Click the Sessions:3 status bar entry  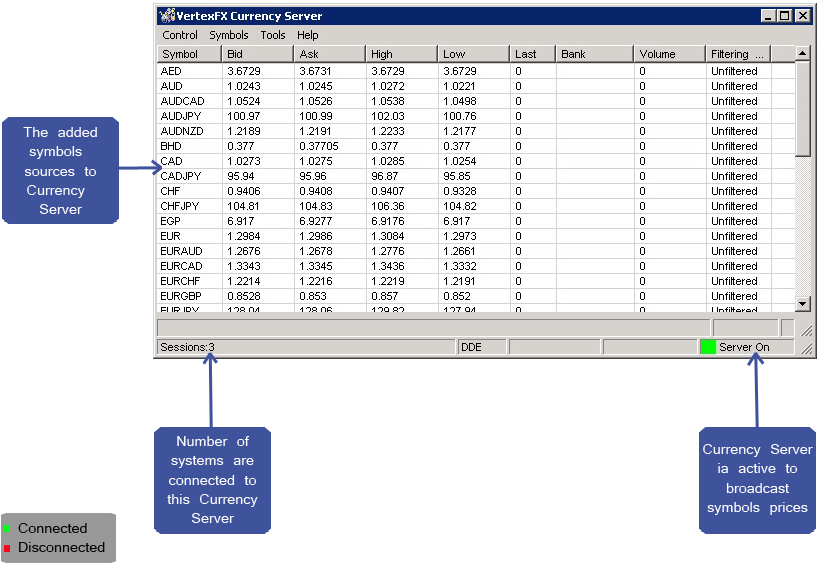(x=306, y=347)
